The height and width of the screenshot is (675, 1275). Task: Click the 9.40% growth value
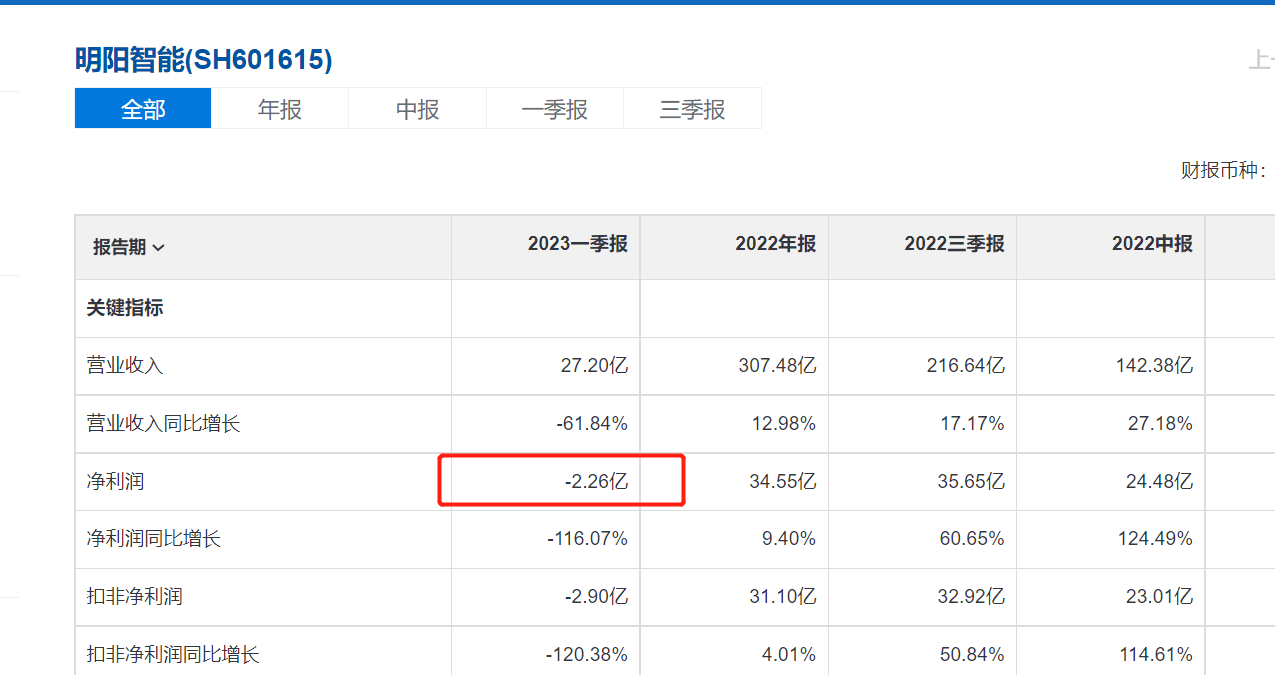789,539
